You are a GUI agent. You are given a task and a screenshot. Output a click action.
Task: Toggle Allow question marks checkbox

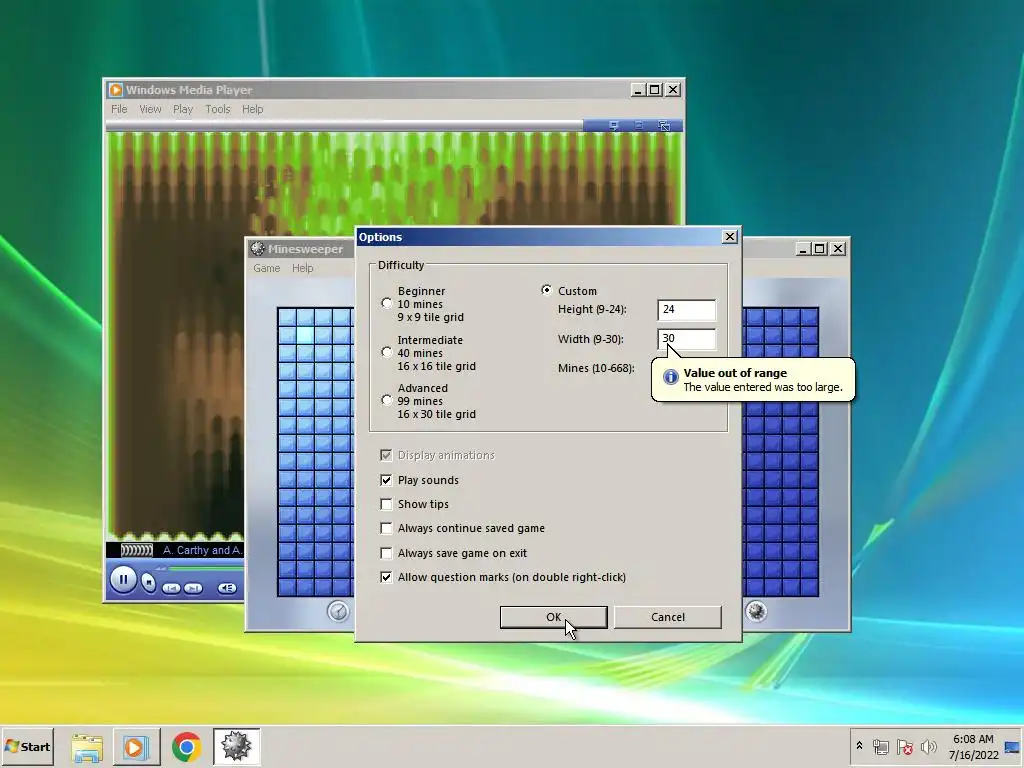pyautogui.click(x=386, y=577)
